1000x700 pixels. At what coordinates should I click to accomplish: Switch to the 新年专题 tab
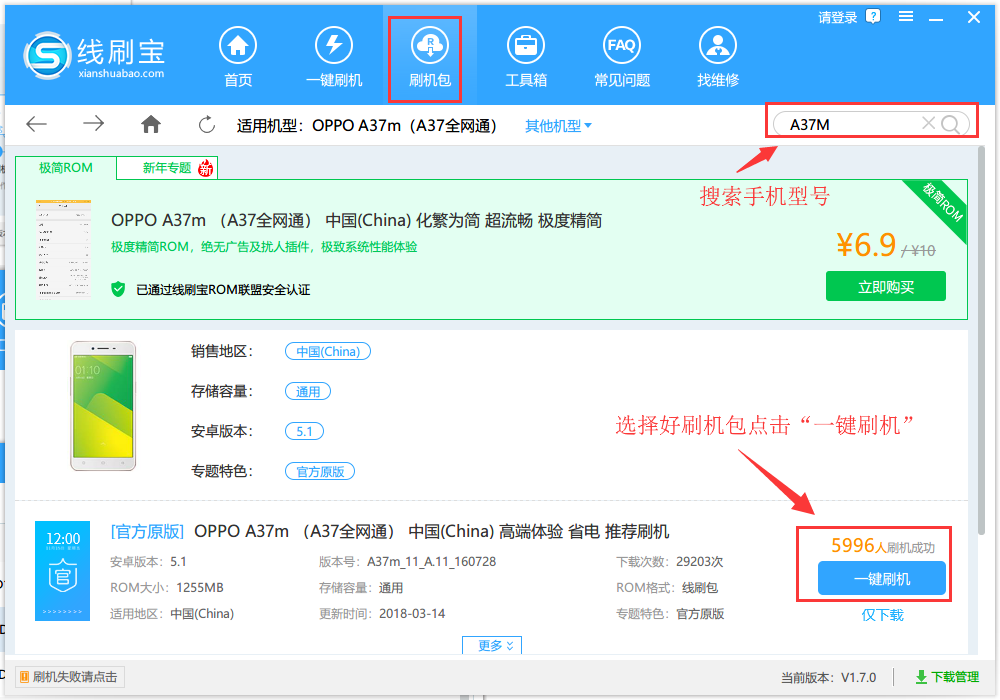coord(167,168)
